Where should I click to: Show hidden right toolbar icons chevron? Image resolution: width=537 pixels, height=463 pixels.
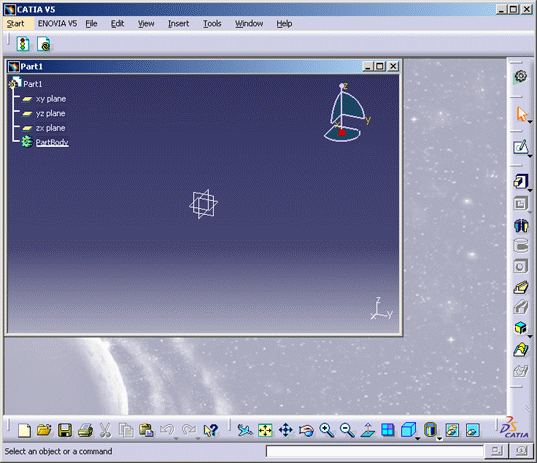click(529, 408)
